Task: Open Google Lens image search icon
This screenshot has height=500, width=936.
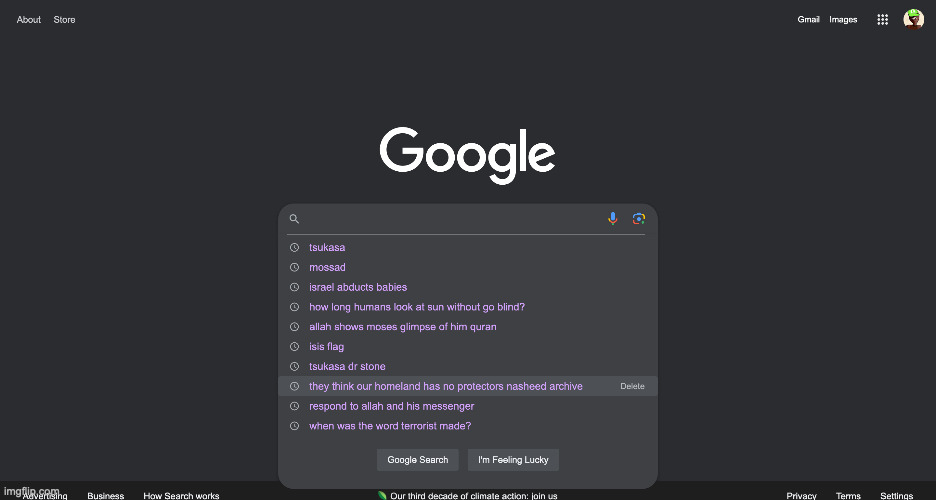Action: pos(639,218)
